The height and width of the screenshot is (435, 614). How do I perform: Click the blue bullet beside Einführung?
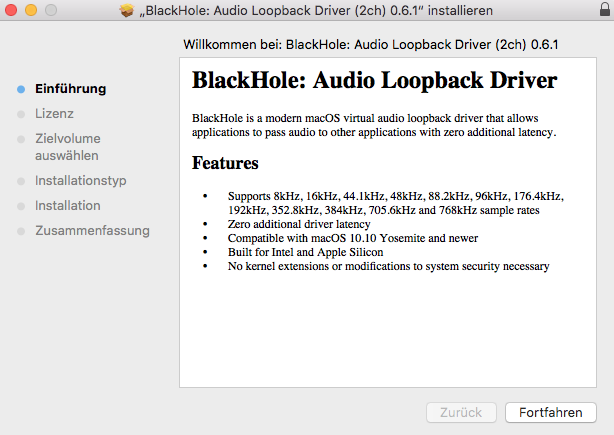click(x=21, y=89)
